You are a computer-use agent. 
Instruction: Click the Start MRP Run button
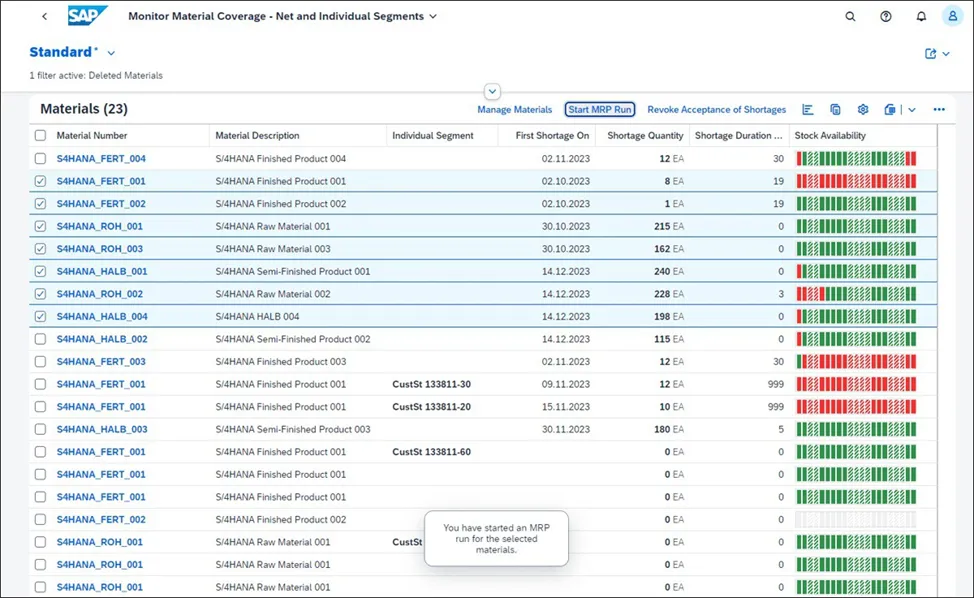point(599,110)
